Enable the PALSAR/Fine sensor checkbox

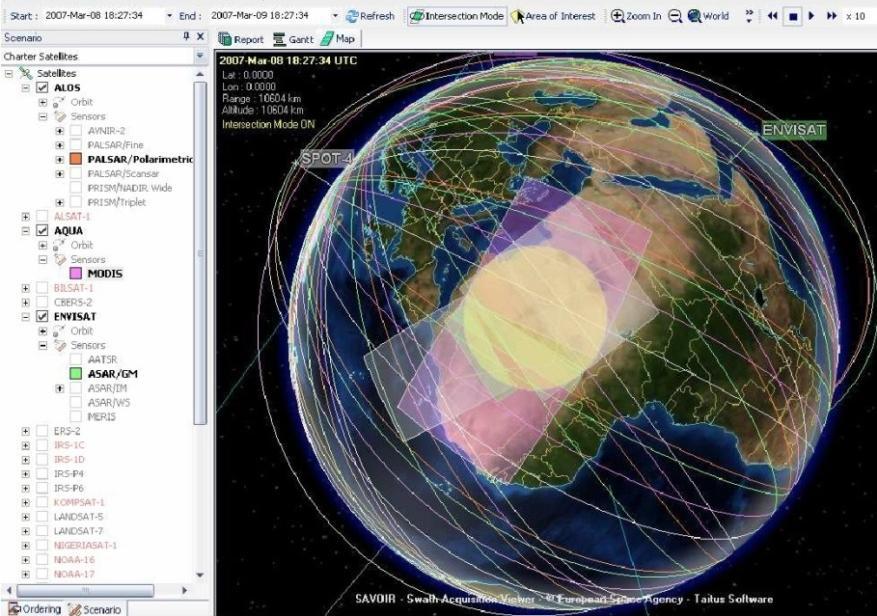[x=76, y=145]
